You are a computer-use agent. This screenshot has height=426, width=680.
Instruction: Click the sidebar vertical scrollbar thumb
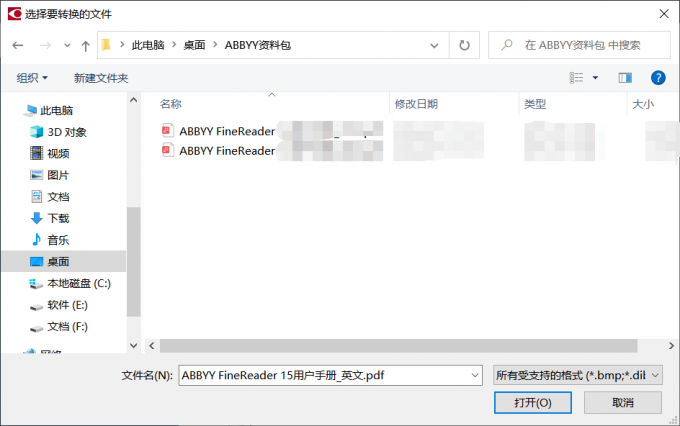pyautogui.click(x=134, y=262)
